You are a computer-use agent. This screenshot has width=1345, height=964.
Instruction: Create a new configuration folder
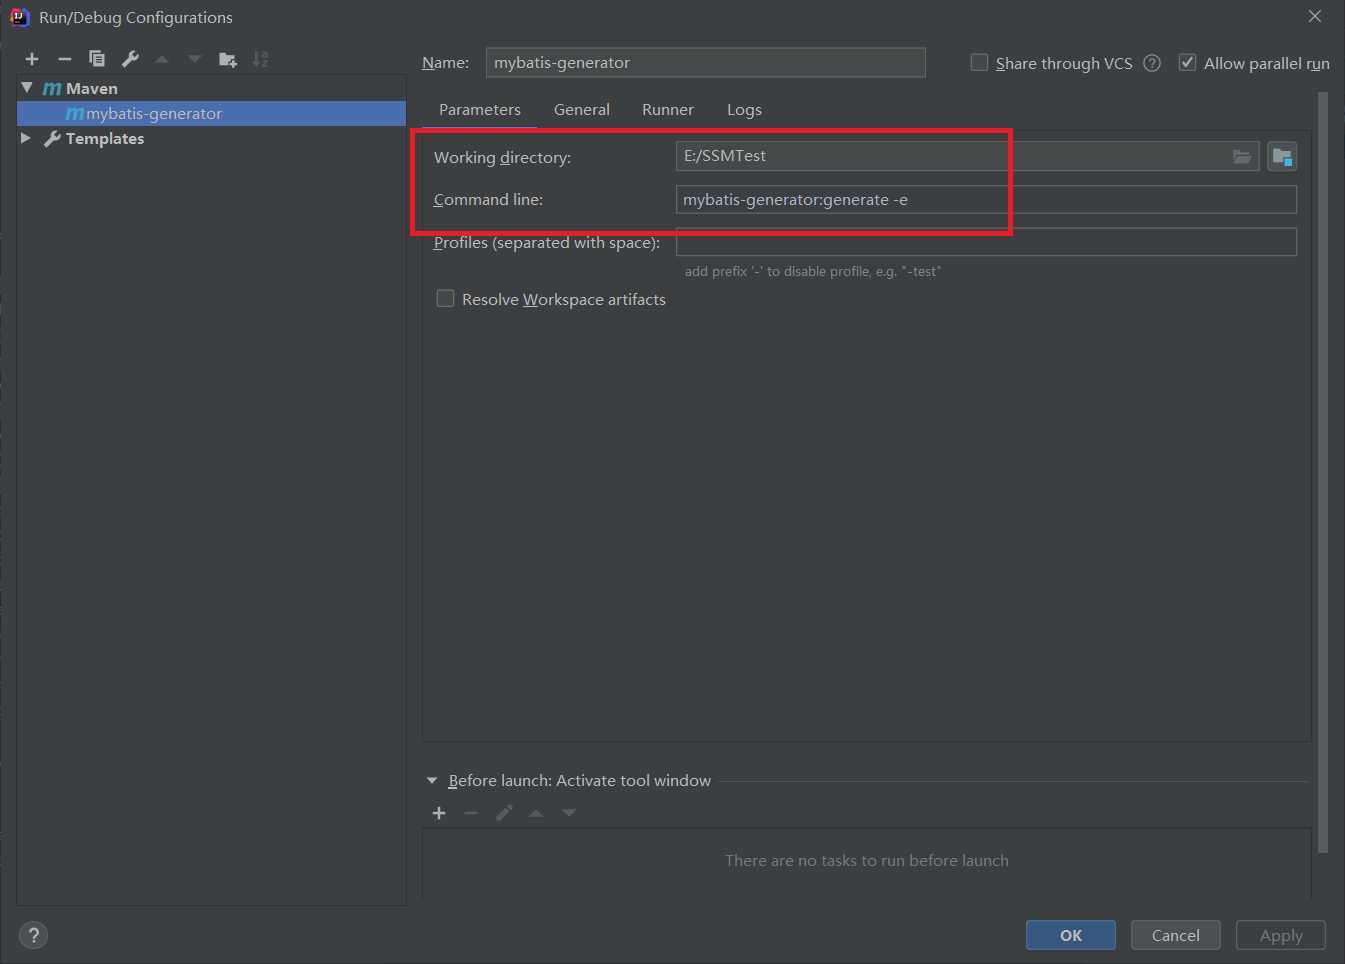point(228,59)
